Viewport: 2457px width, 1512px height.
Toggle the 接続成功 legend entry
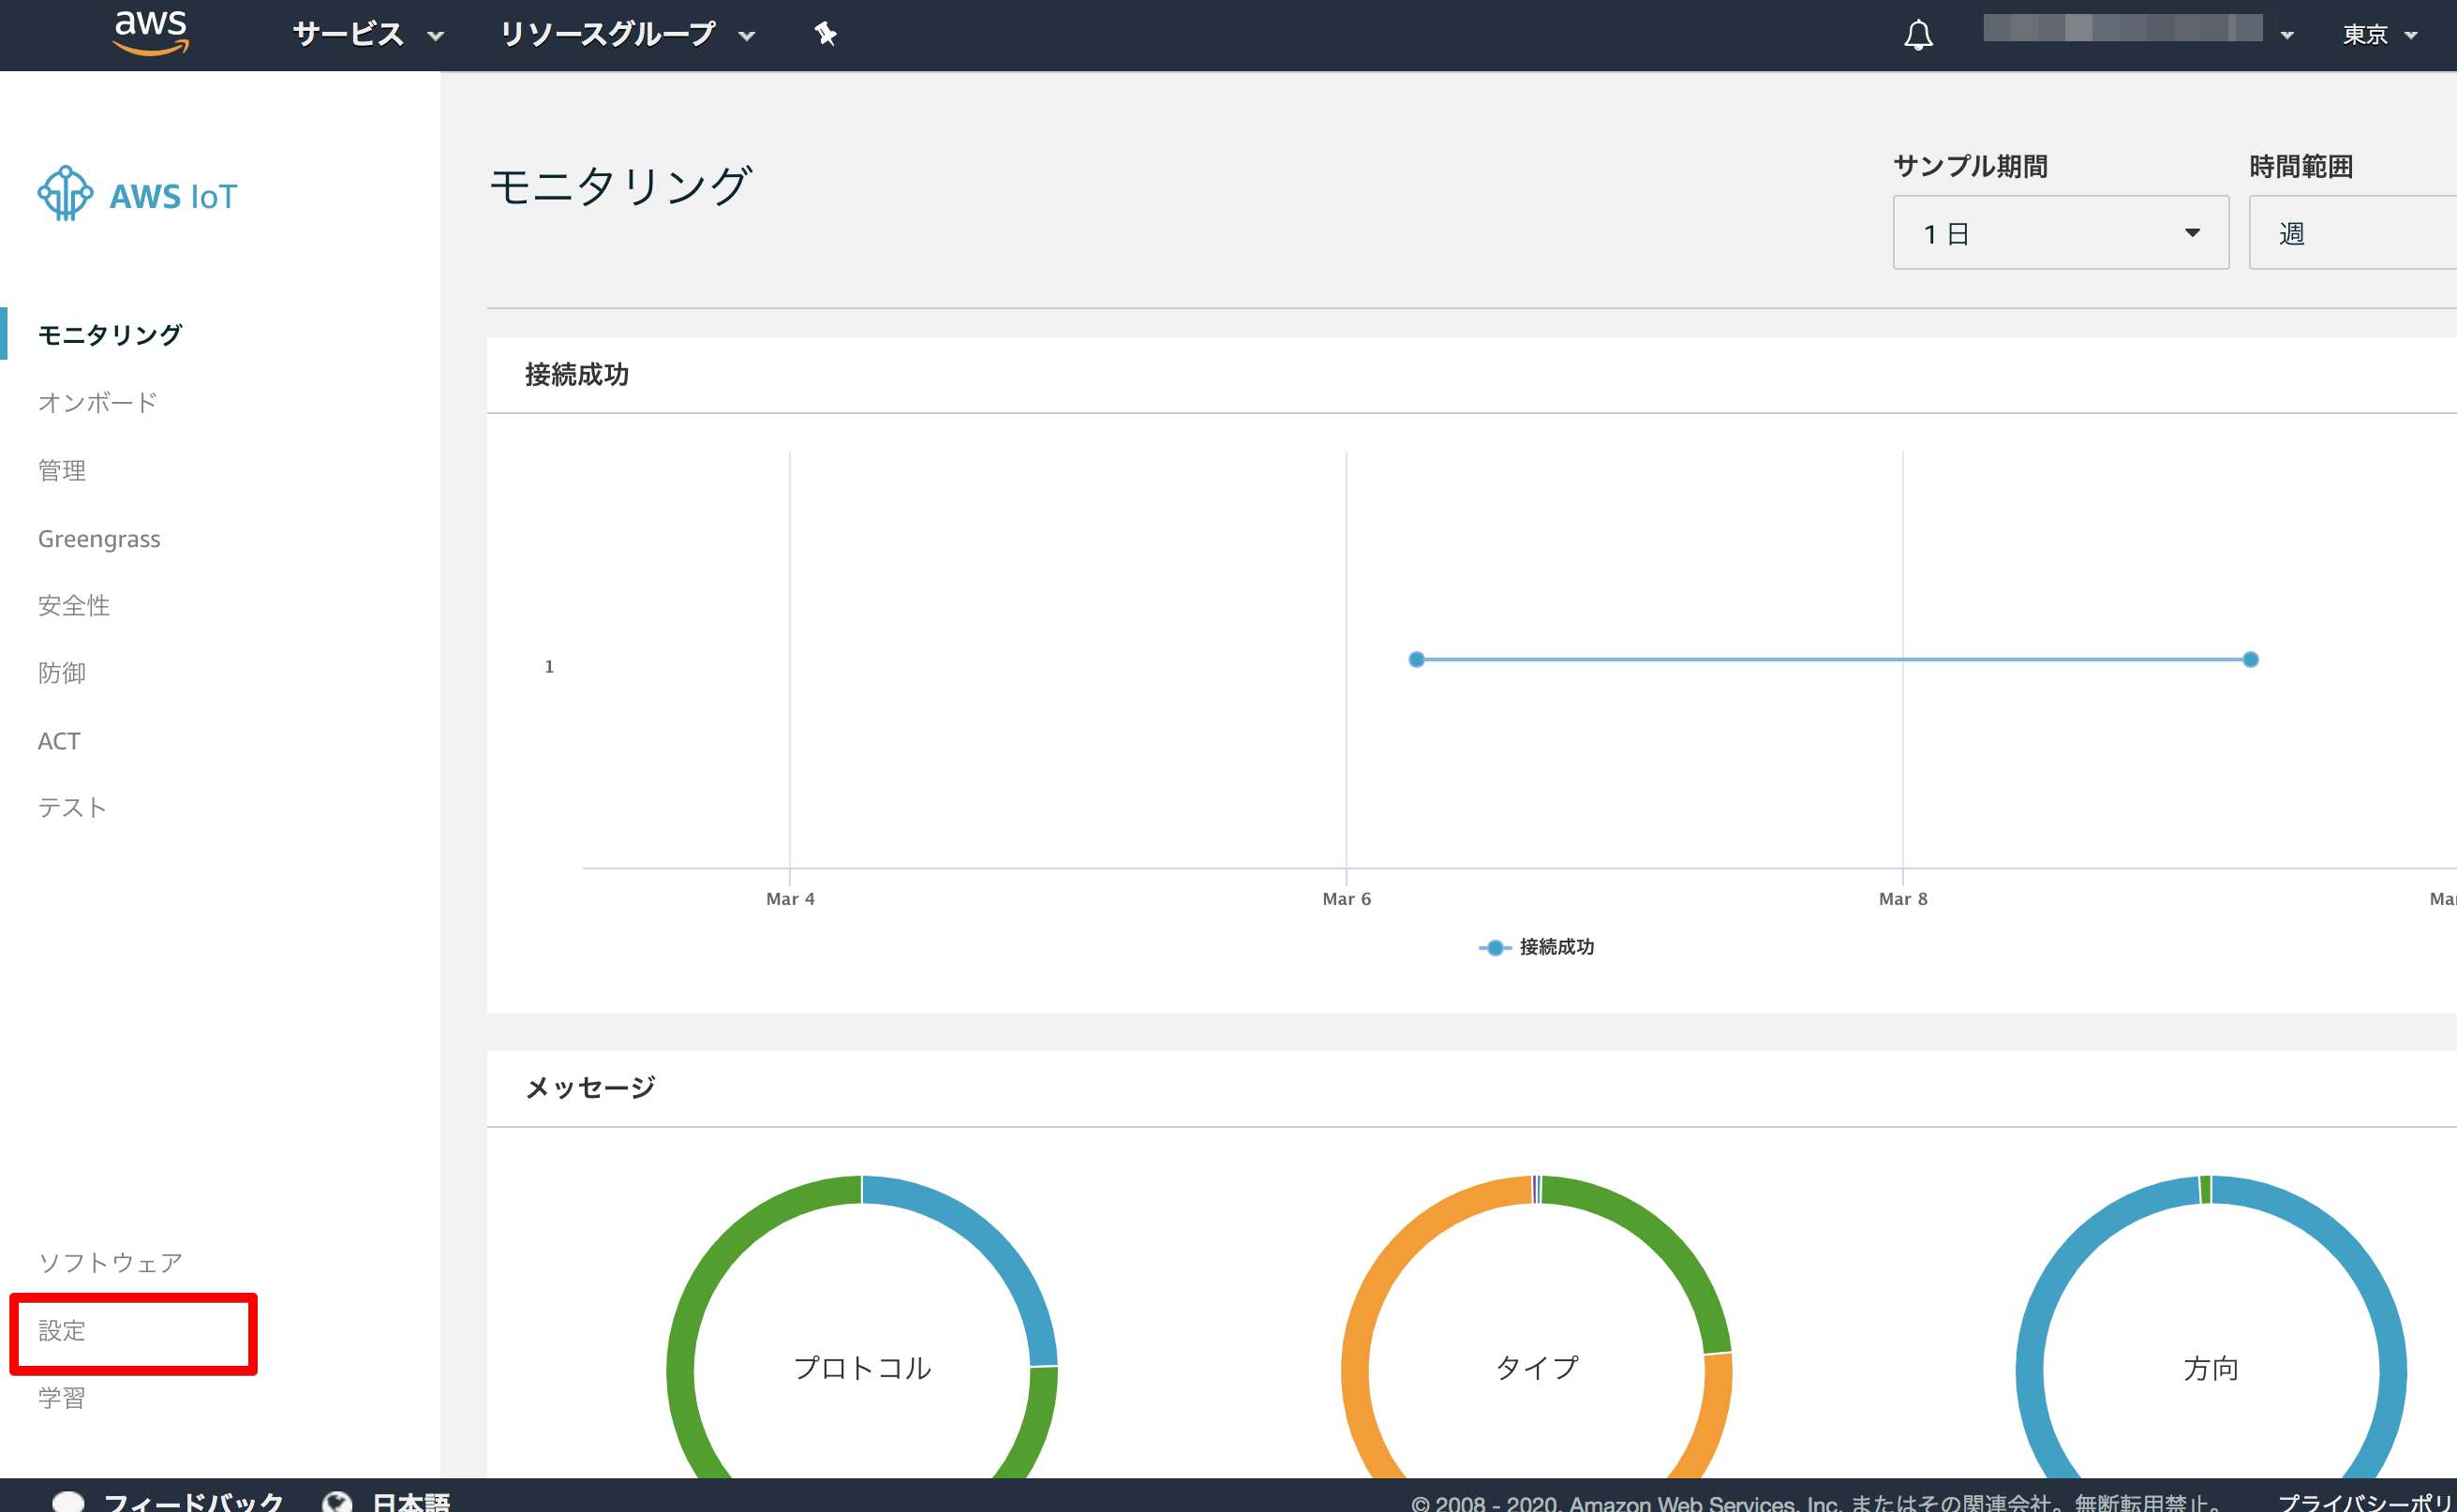click(x=1536, y=947)
